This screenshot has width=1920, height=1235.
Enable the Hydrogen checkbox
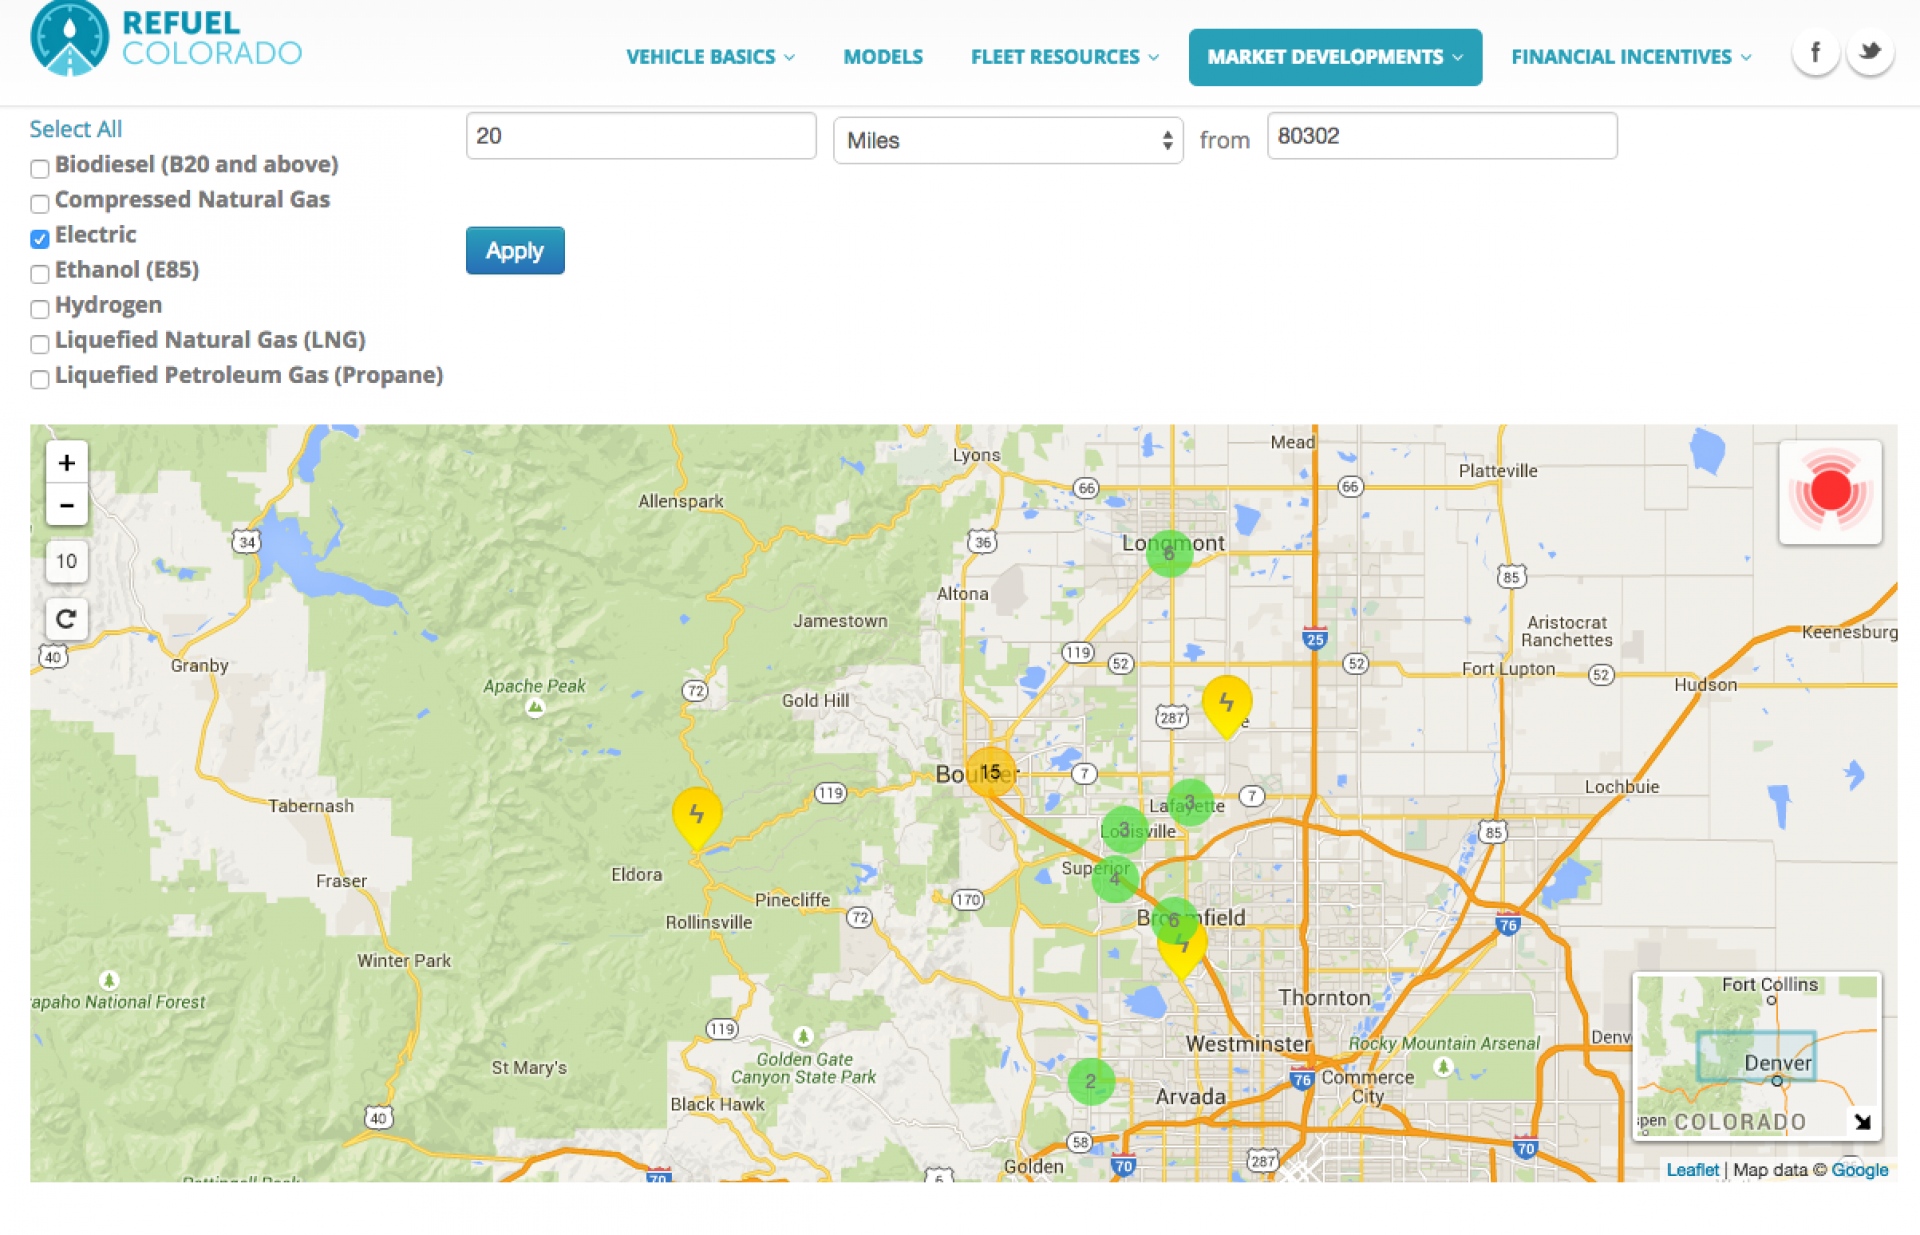(x=40, y=309)
